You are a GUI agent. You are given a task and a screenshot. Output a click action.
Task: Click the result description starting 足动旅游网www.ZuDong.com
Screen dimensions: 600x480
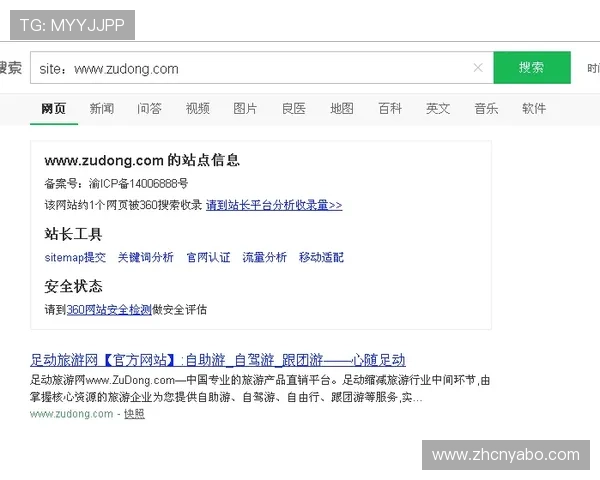tap(260, 389)
